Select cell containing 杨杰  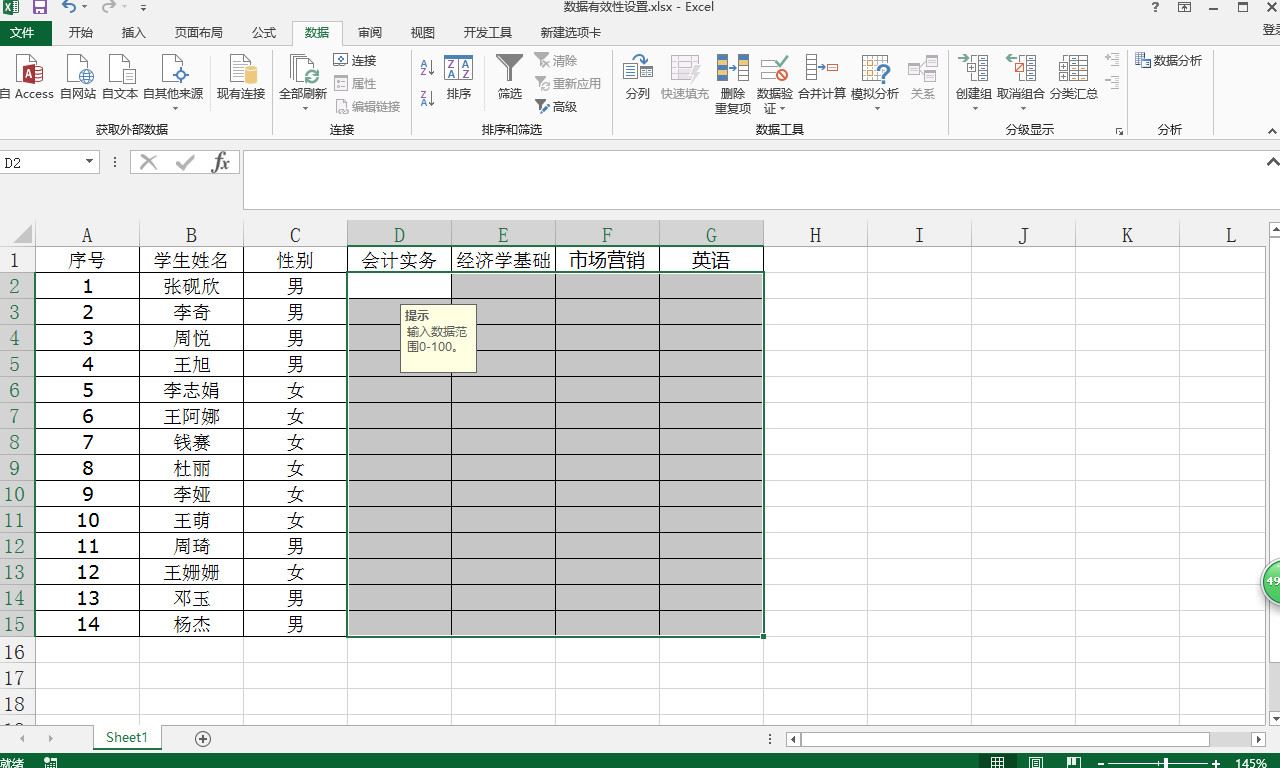(x=191, y=624)
